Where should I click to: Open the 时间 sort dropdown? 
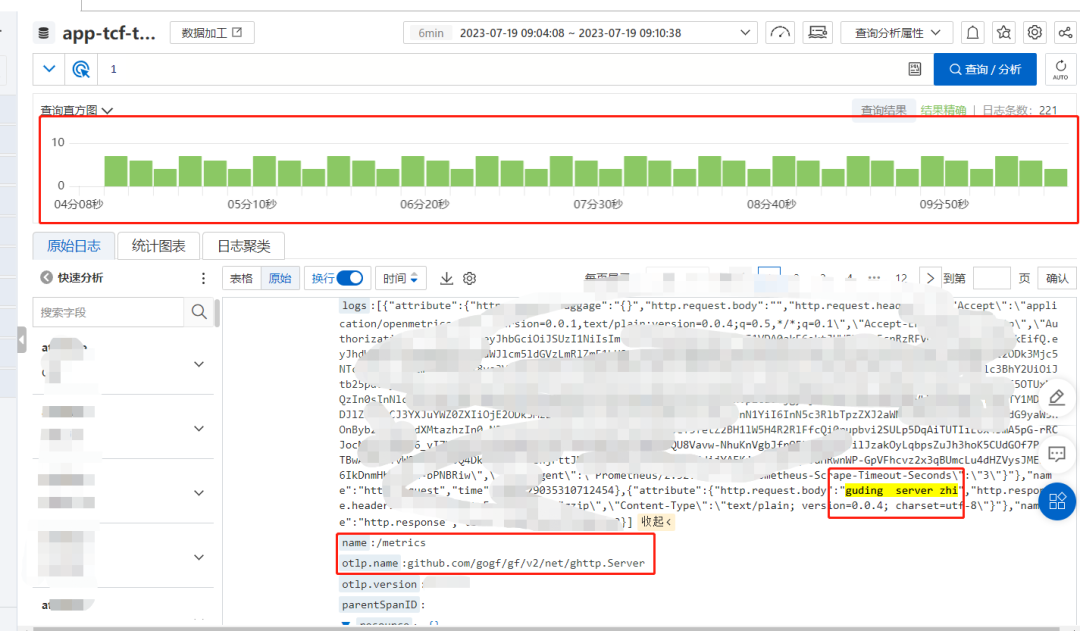(401, 278)
